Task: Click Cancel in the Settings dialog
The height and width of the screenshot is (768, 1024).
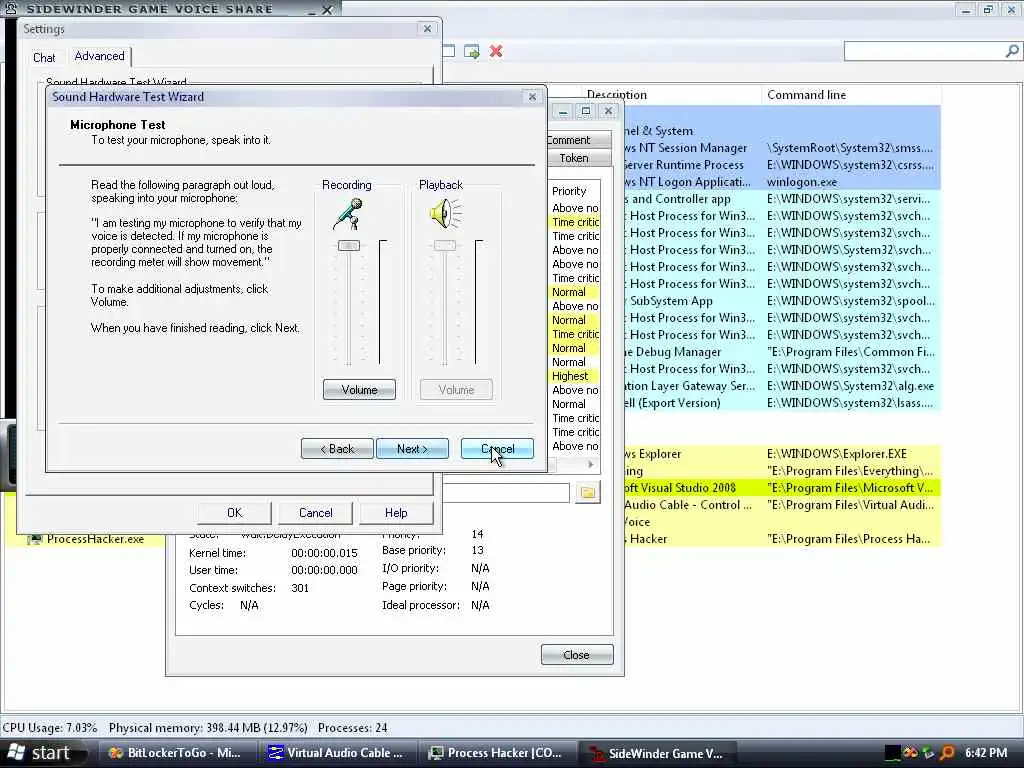Action: 315,513
